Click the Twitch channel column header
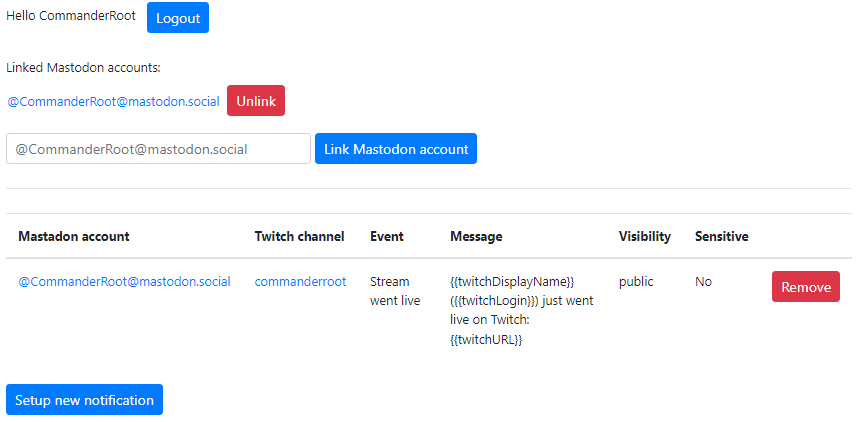 click(x=300, y=236)
